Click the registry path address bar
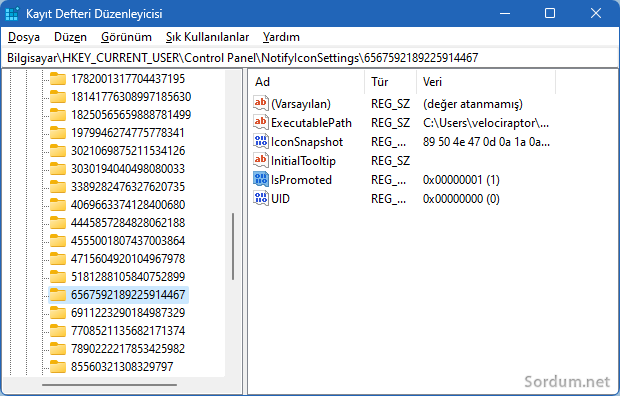 [310, 58]
